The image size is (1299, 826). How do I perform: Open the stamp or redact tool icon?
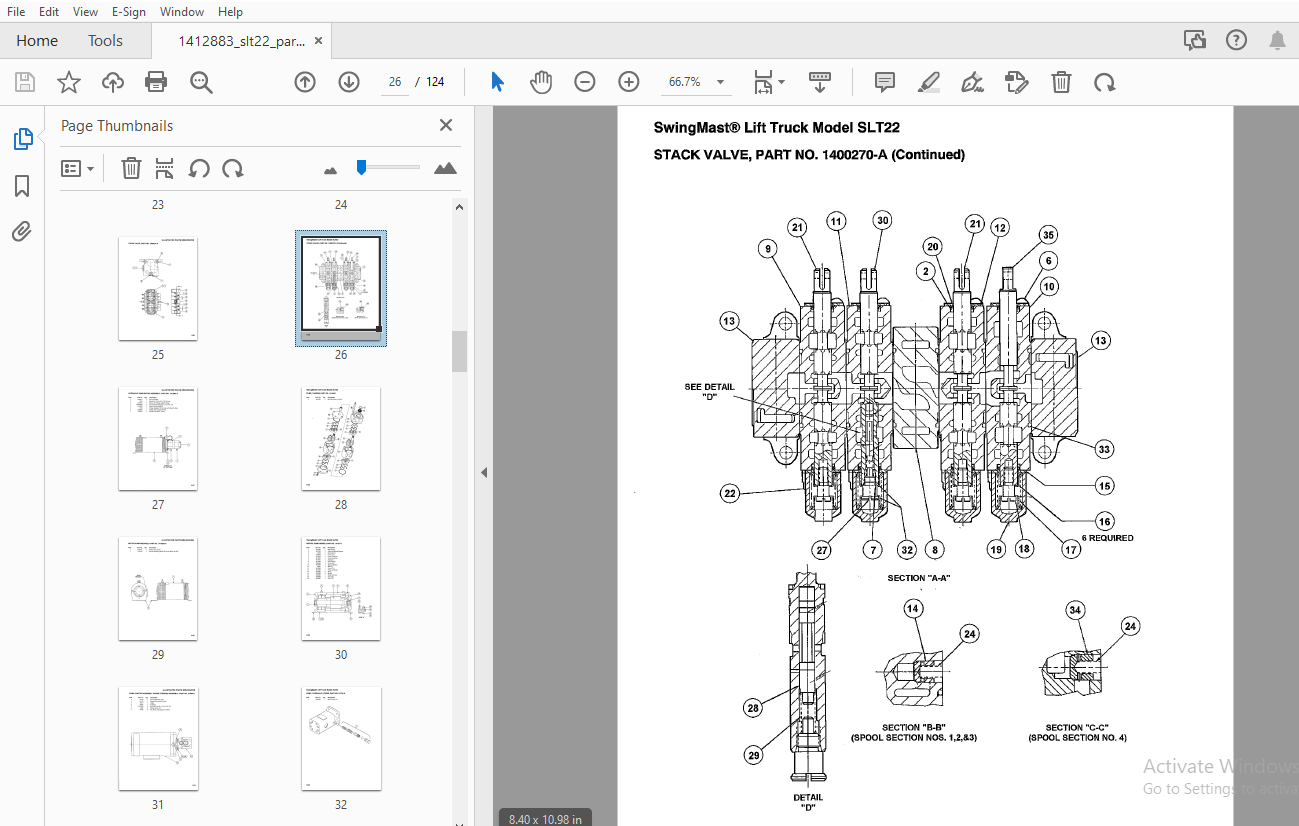tap(1016, 82)
